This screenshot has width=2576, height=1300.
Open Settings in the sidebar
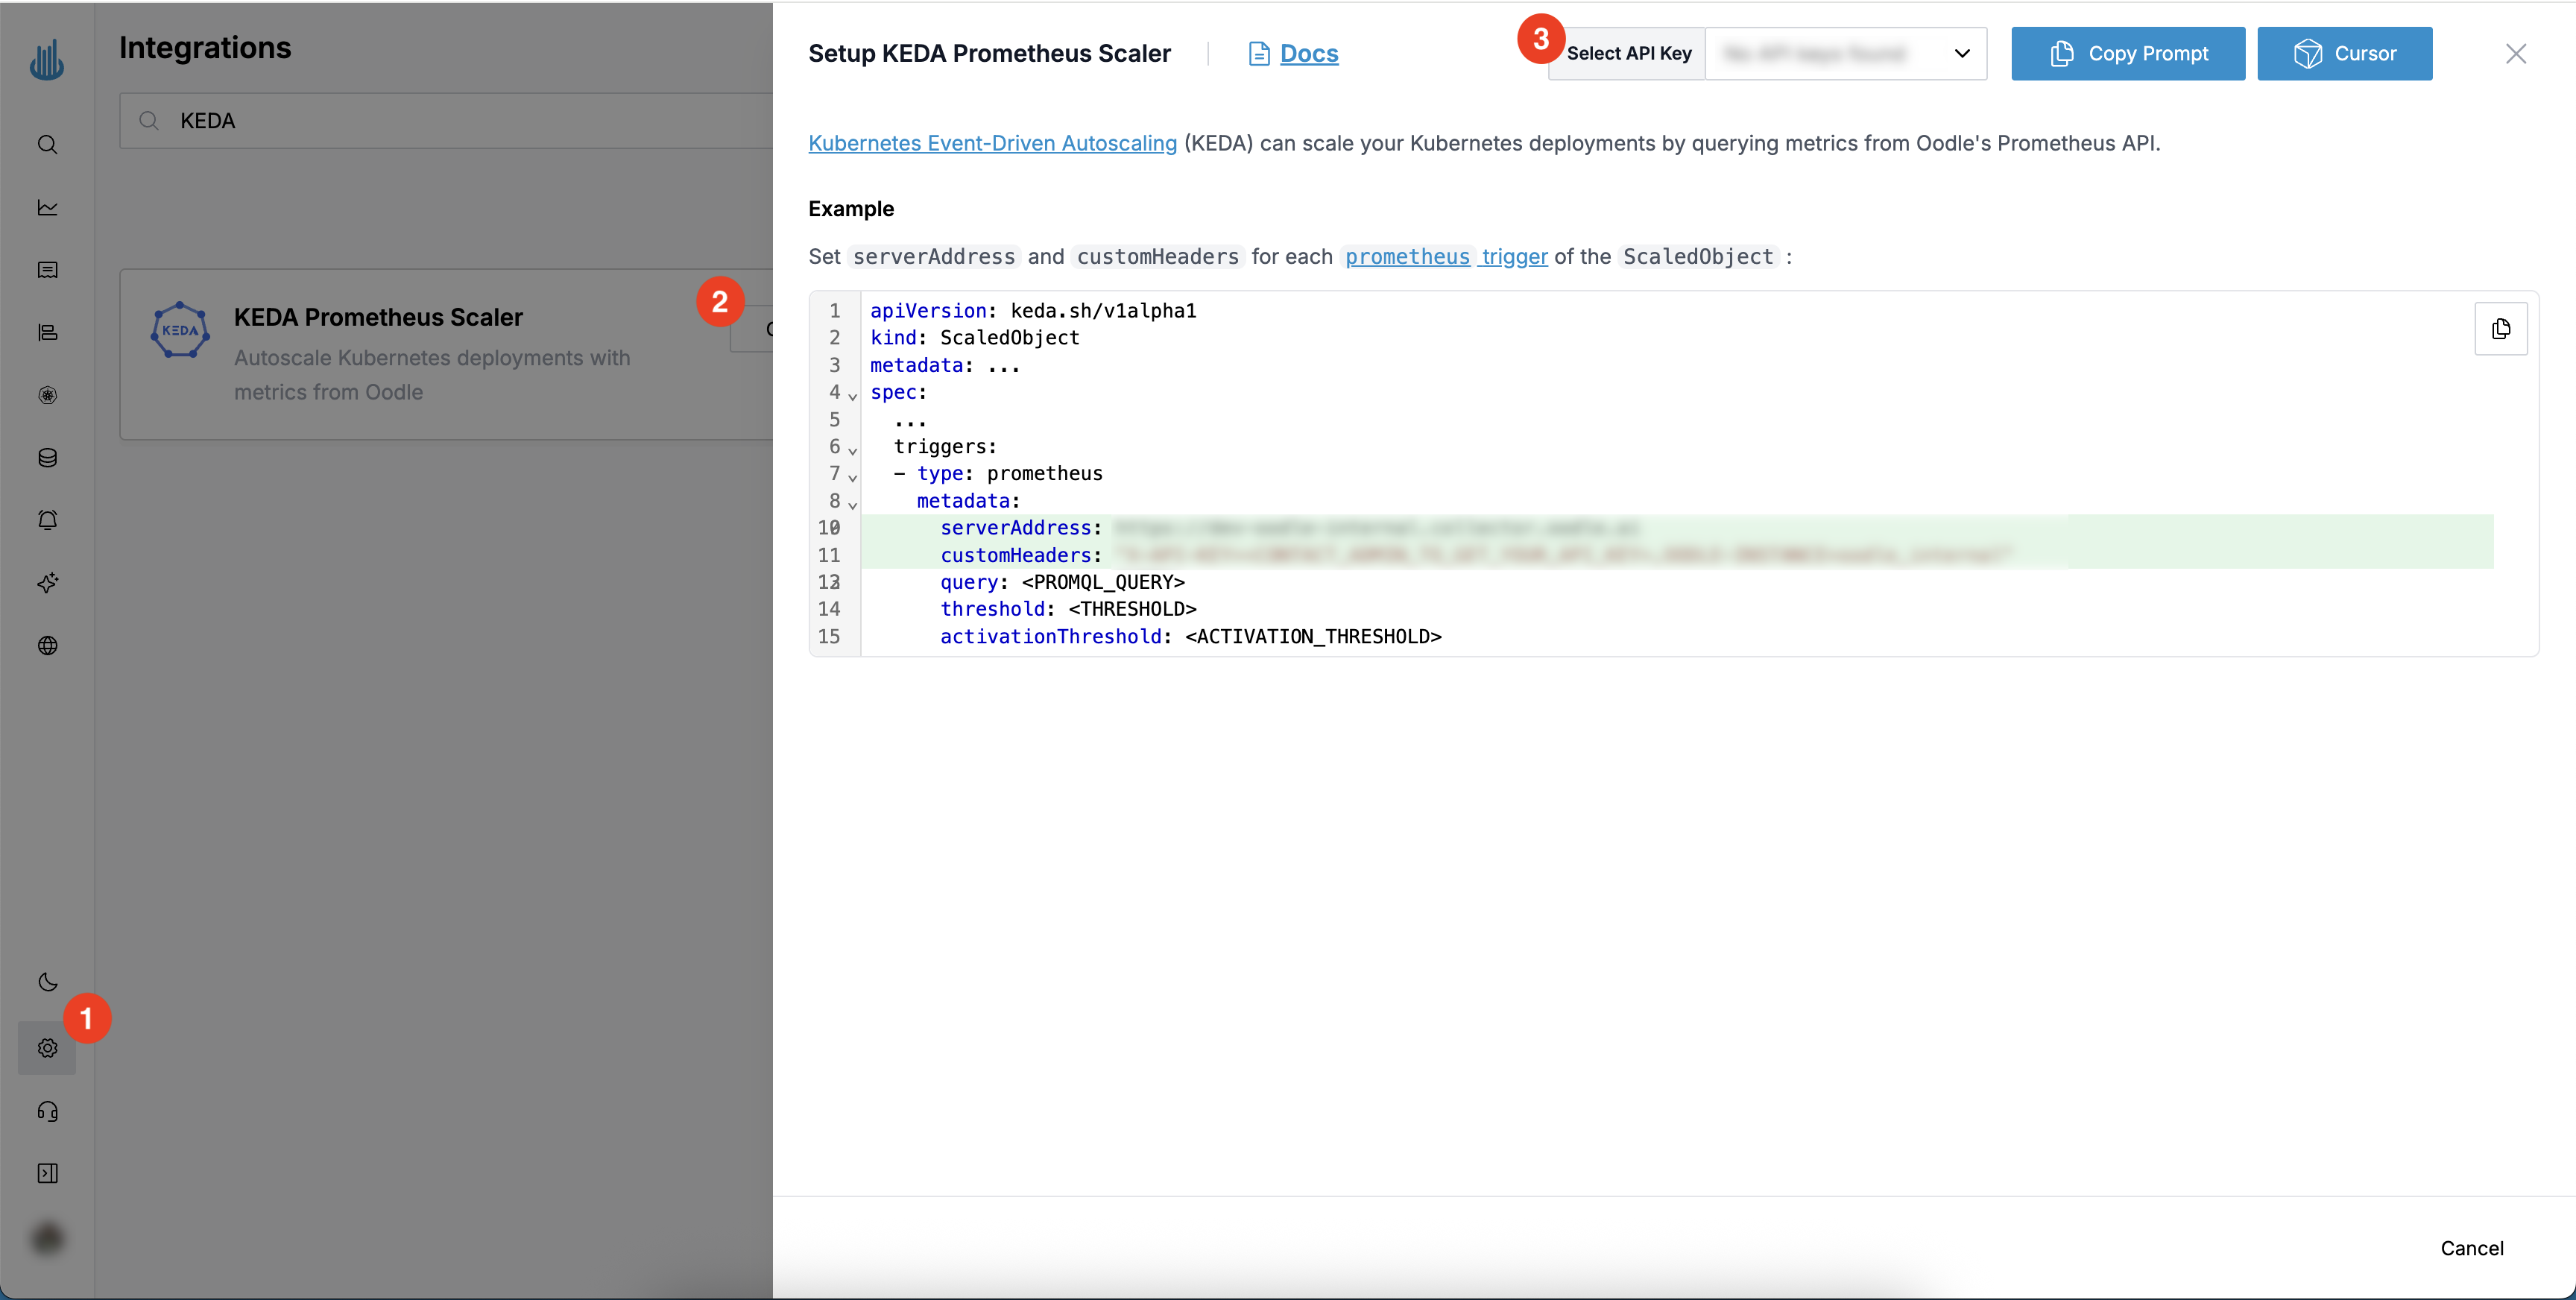tap(47, 1049)
